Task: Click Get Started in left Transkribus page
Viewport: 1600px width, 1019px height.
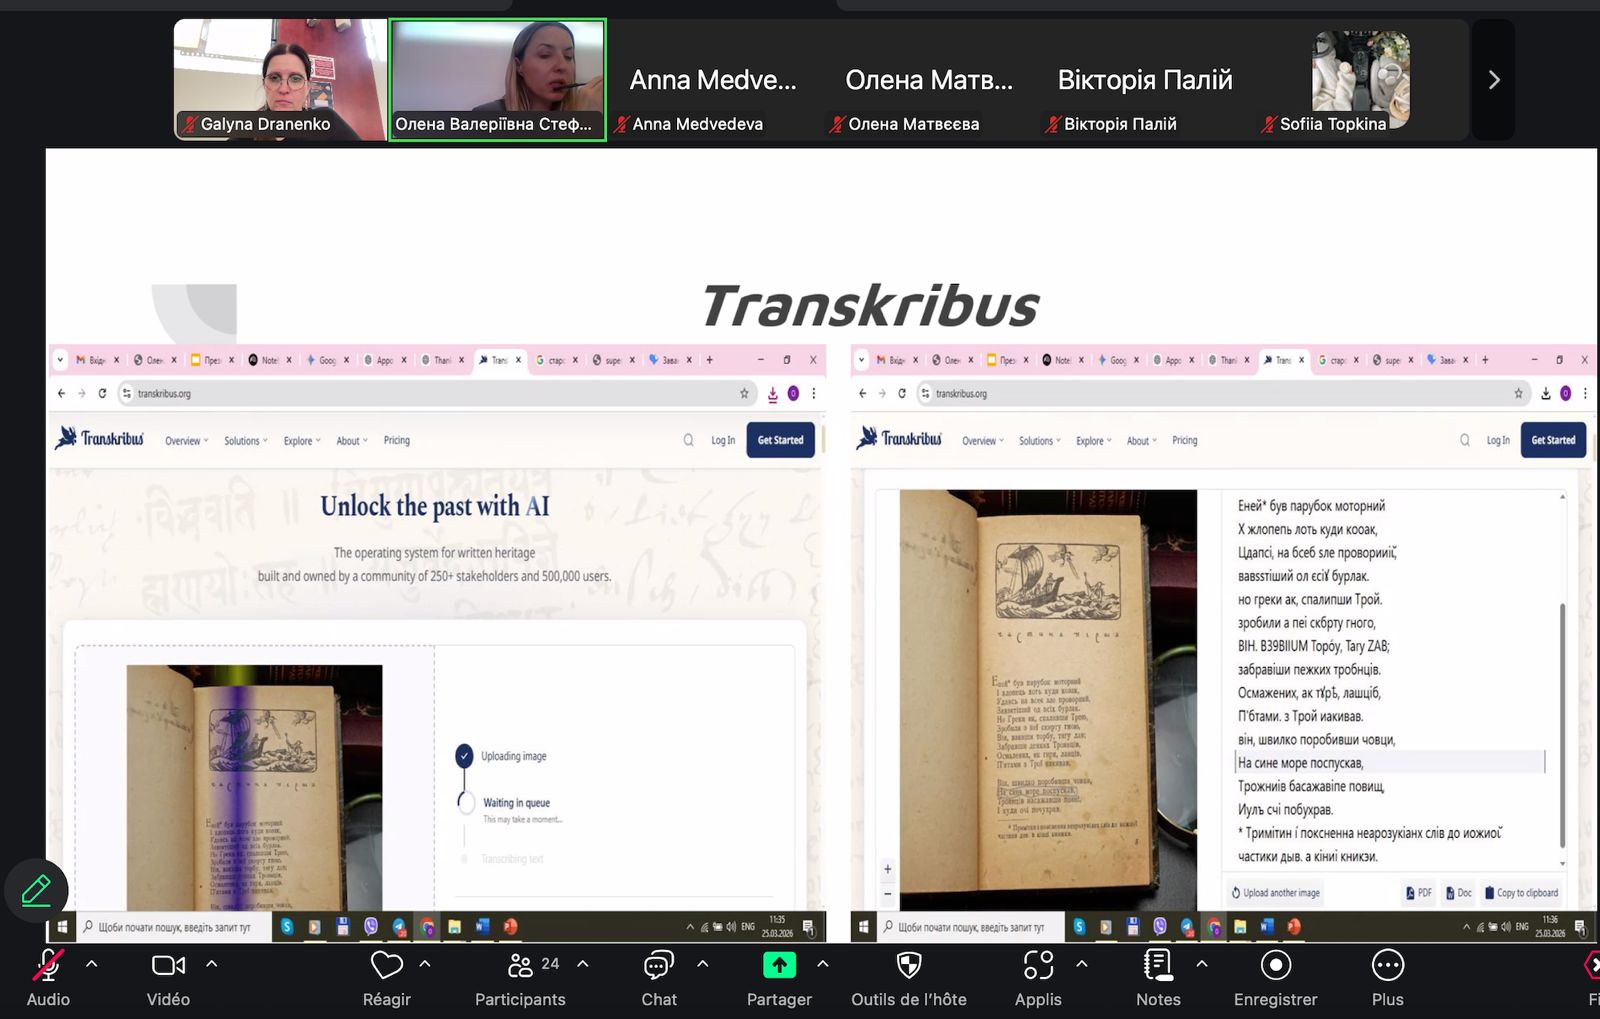Action: click(x=781, y=440)
